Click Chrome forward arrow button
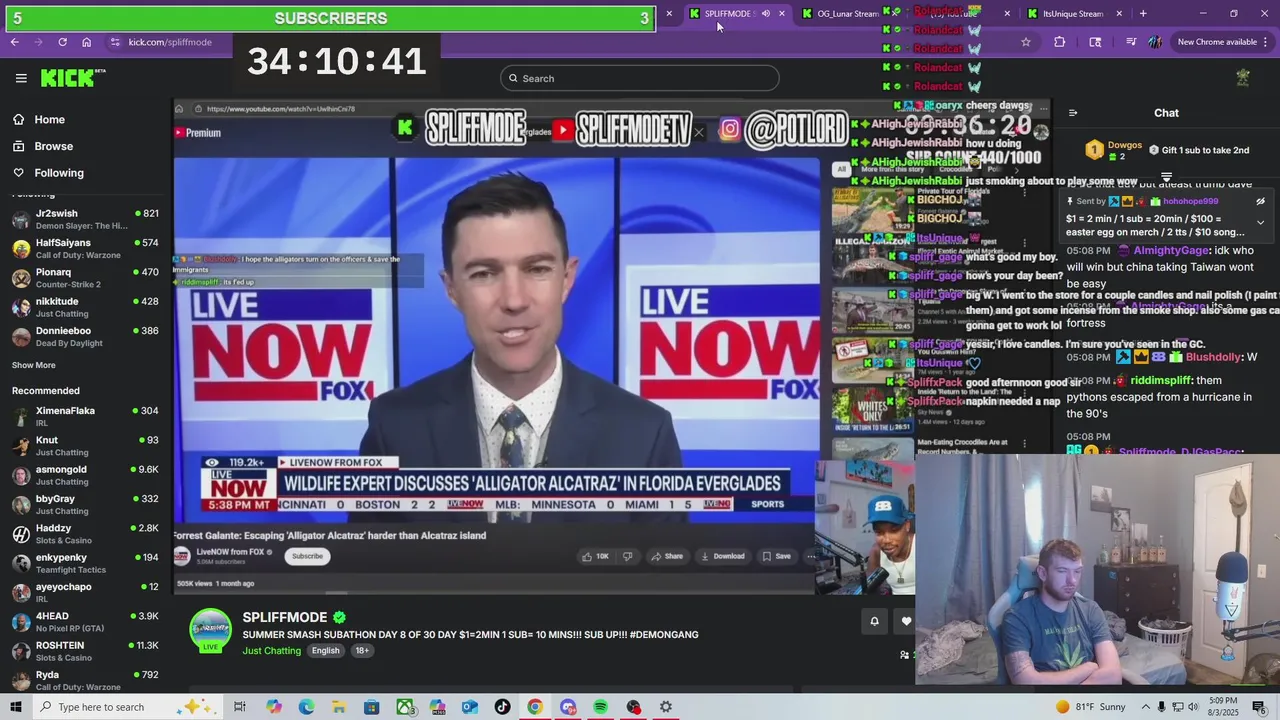Image resolution: width=1280 pixels, height=720 pixels. click(x=38, y=42)
